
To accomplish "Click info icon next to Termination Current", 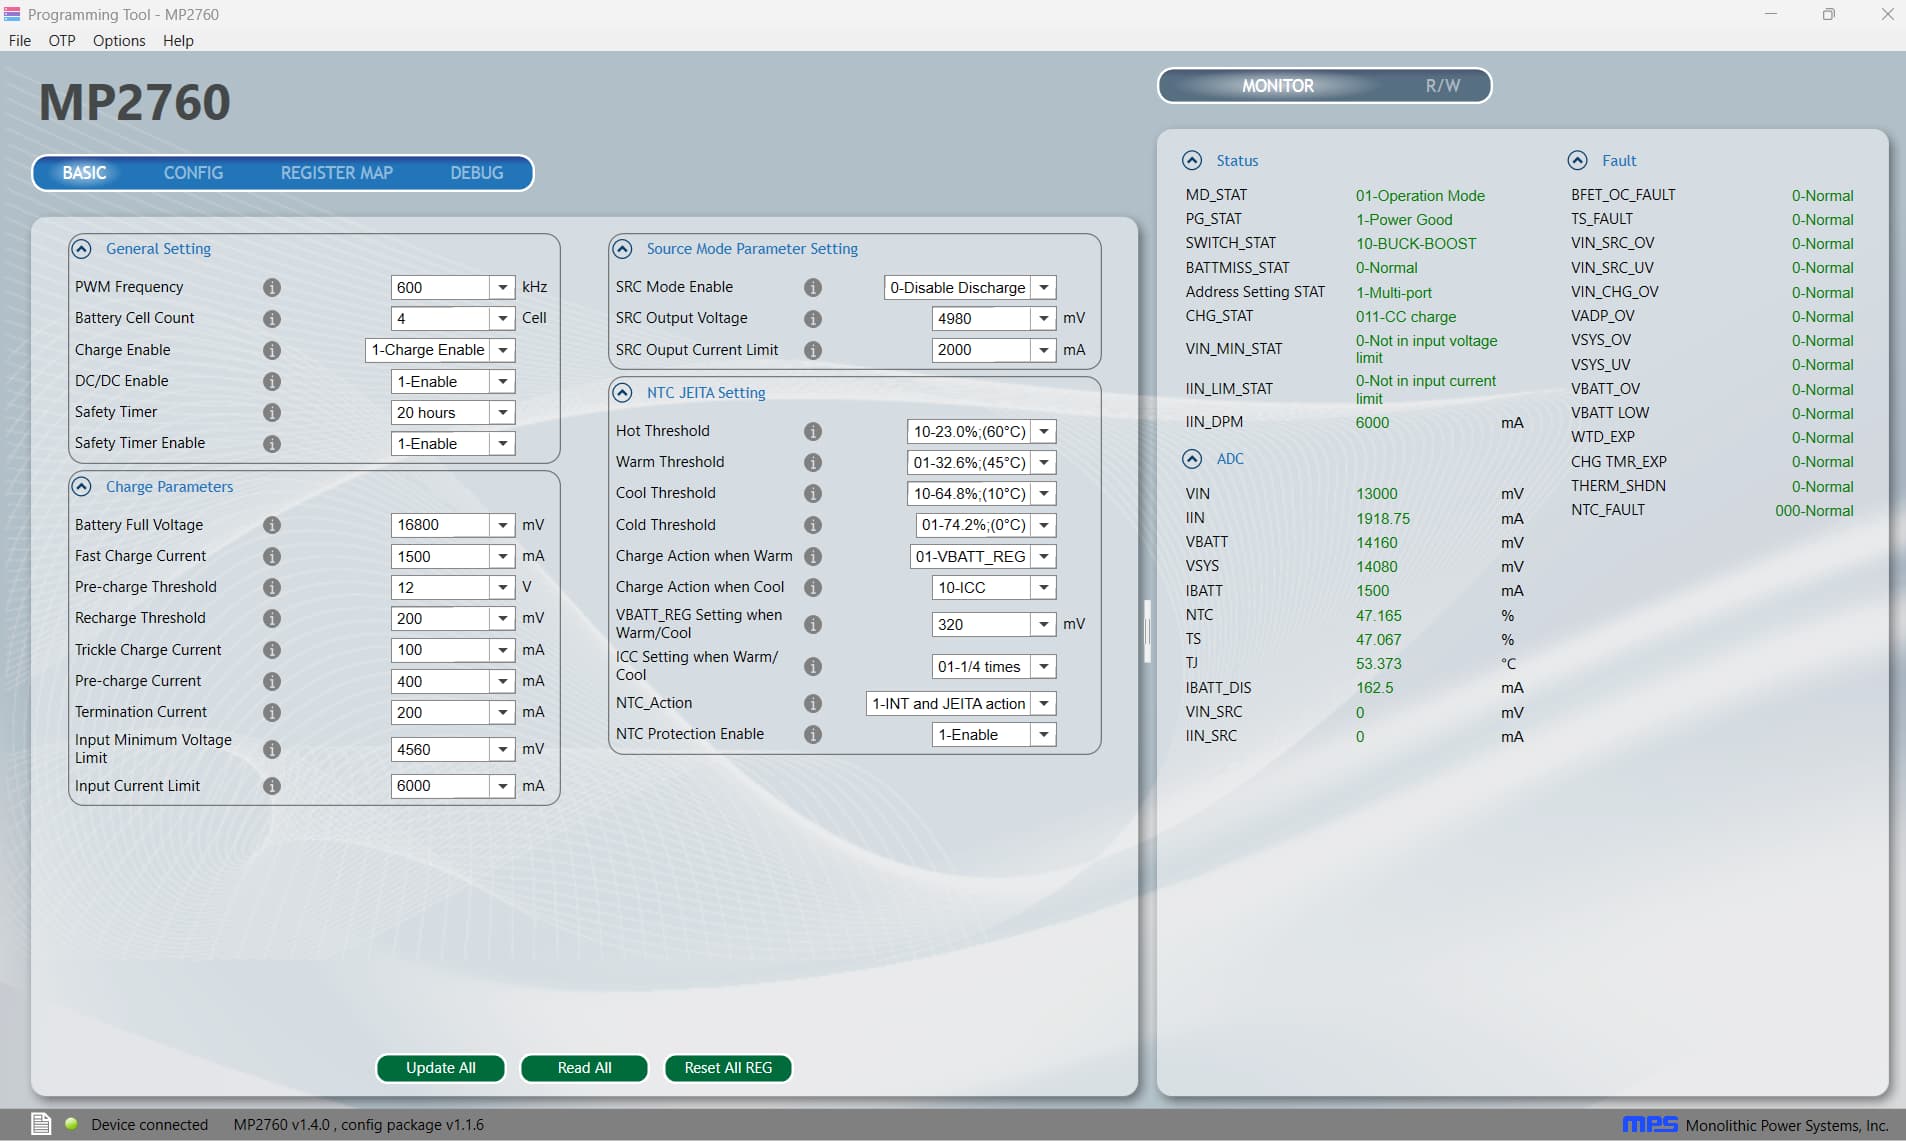I will (x=271, y=712).
